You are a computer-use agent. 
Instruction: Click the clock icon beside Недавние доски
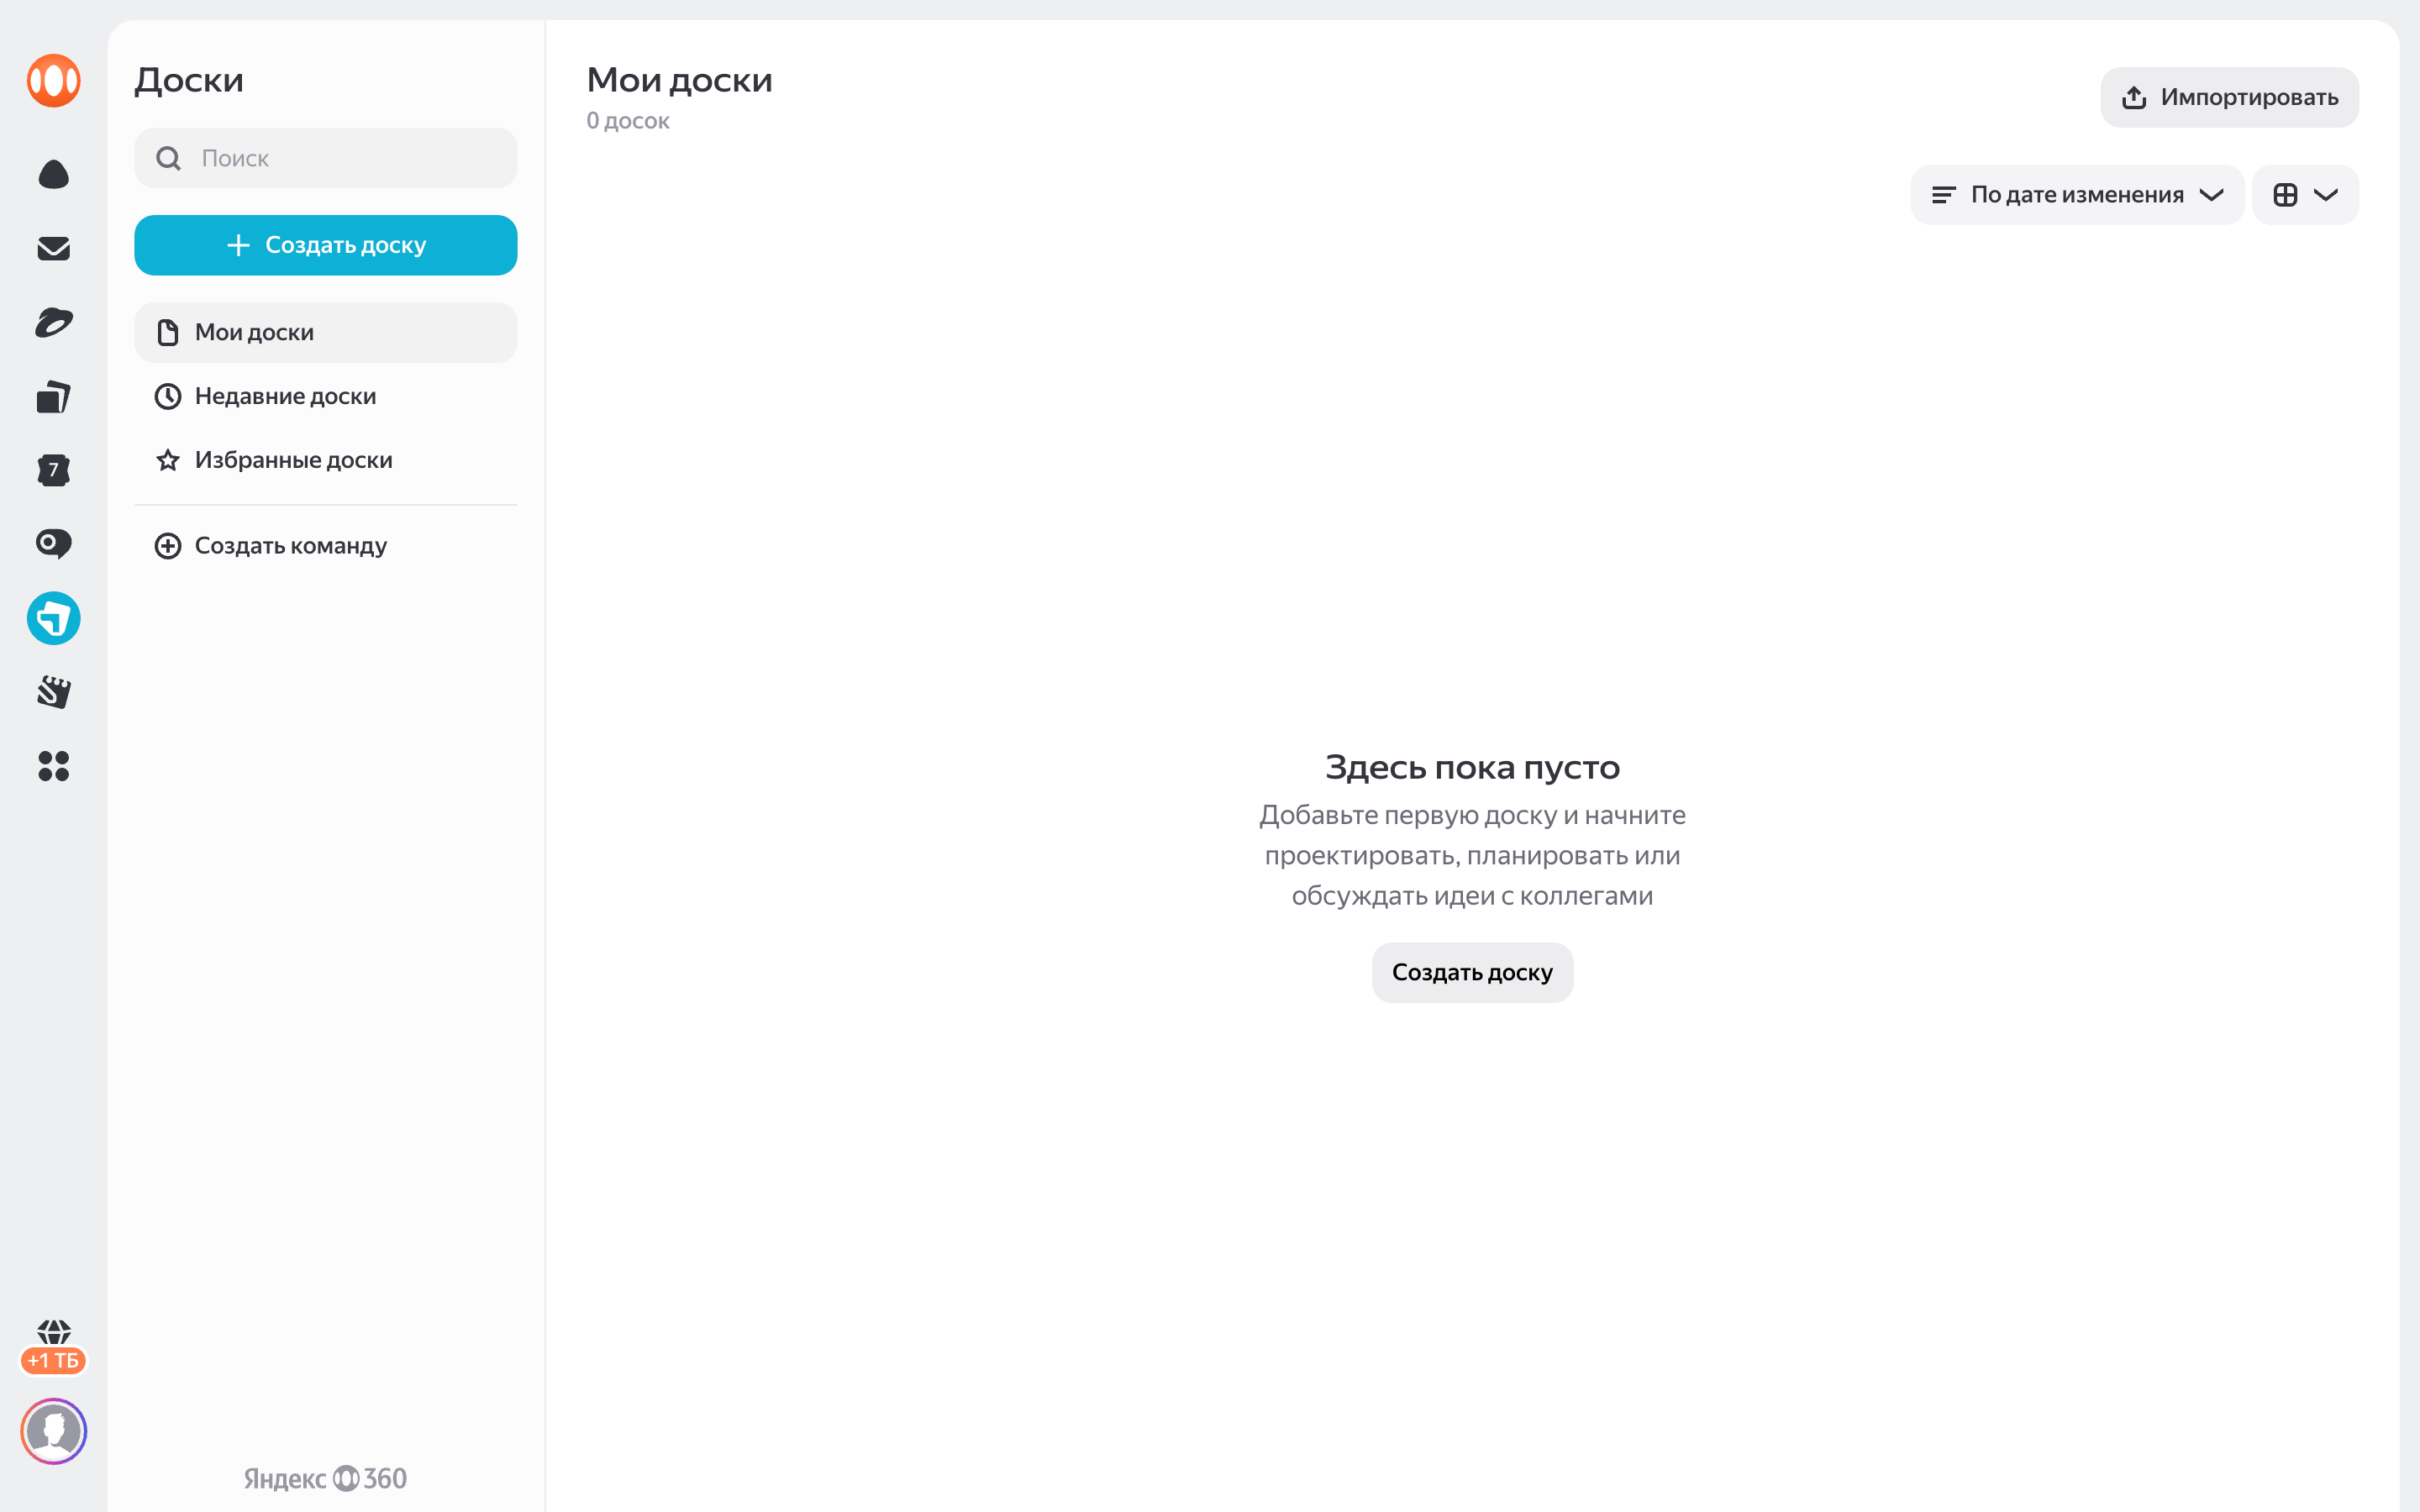pos(168,396)
